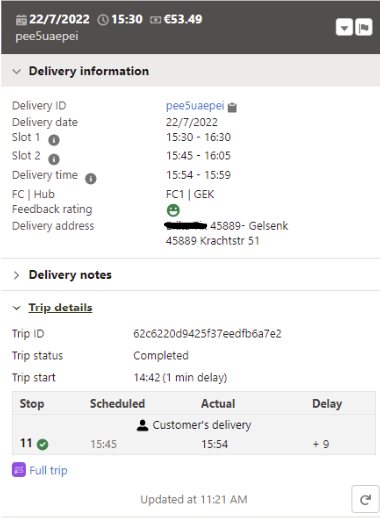Open the Trip details heading link
This screenshot has height=518, width=380.
point(60,308)
